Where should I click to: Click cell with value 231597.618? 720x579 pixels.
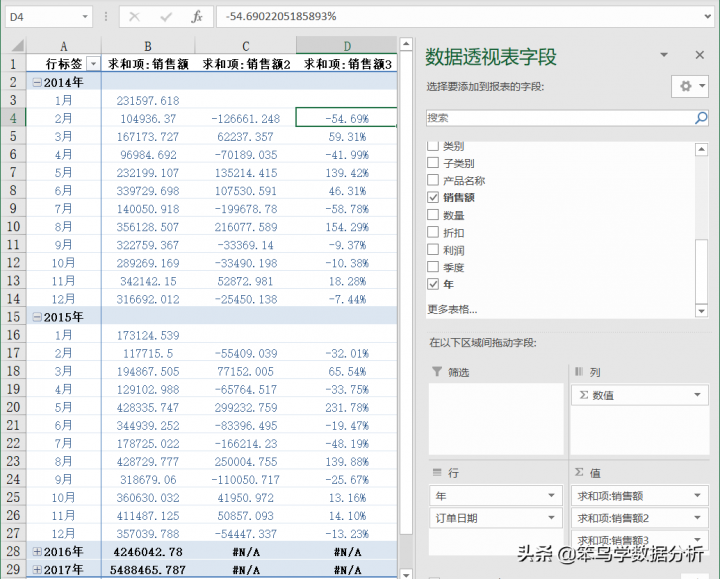148,101
